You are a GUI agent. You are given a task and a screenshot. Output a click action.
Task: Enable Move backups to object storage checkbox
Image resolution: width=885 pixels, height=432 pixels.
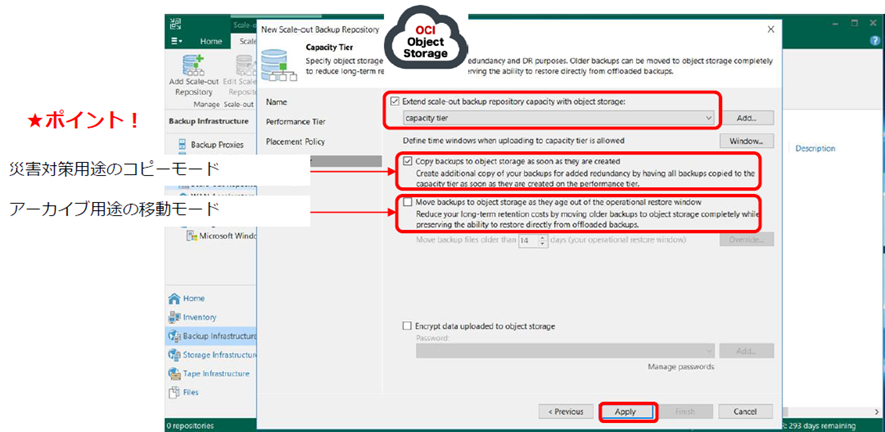[x=408, y=202]
